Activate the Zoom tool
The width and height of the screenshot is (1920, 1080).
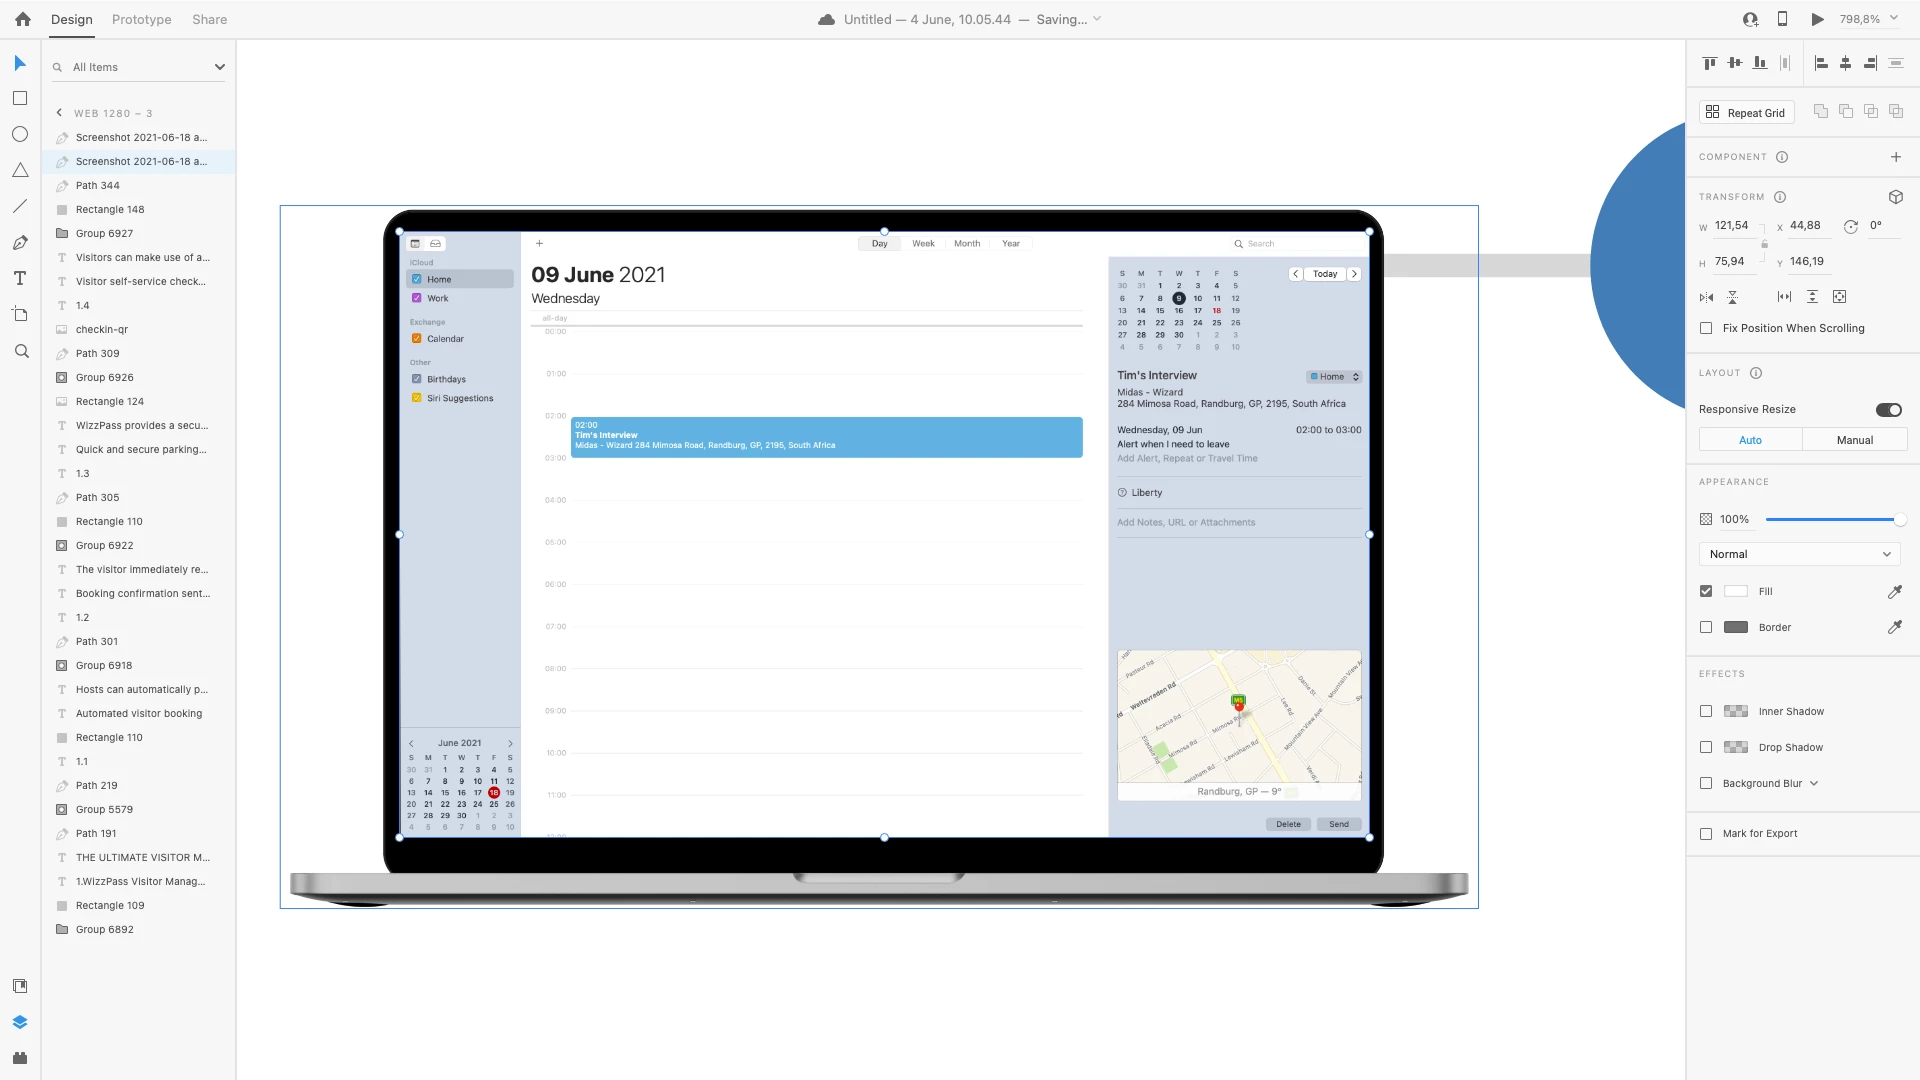(x=21, y=351)
